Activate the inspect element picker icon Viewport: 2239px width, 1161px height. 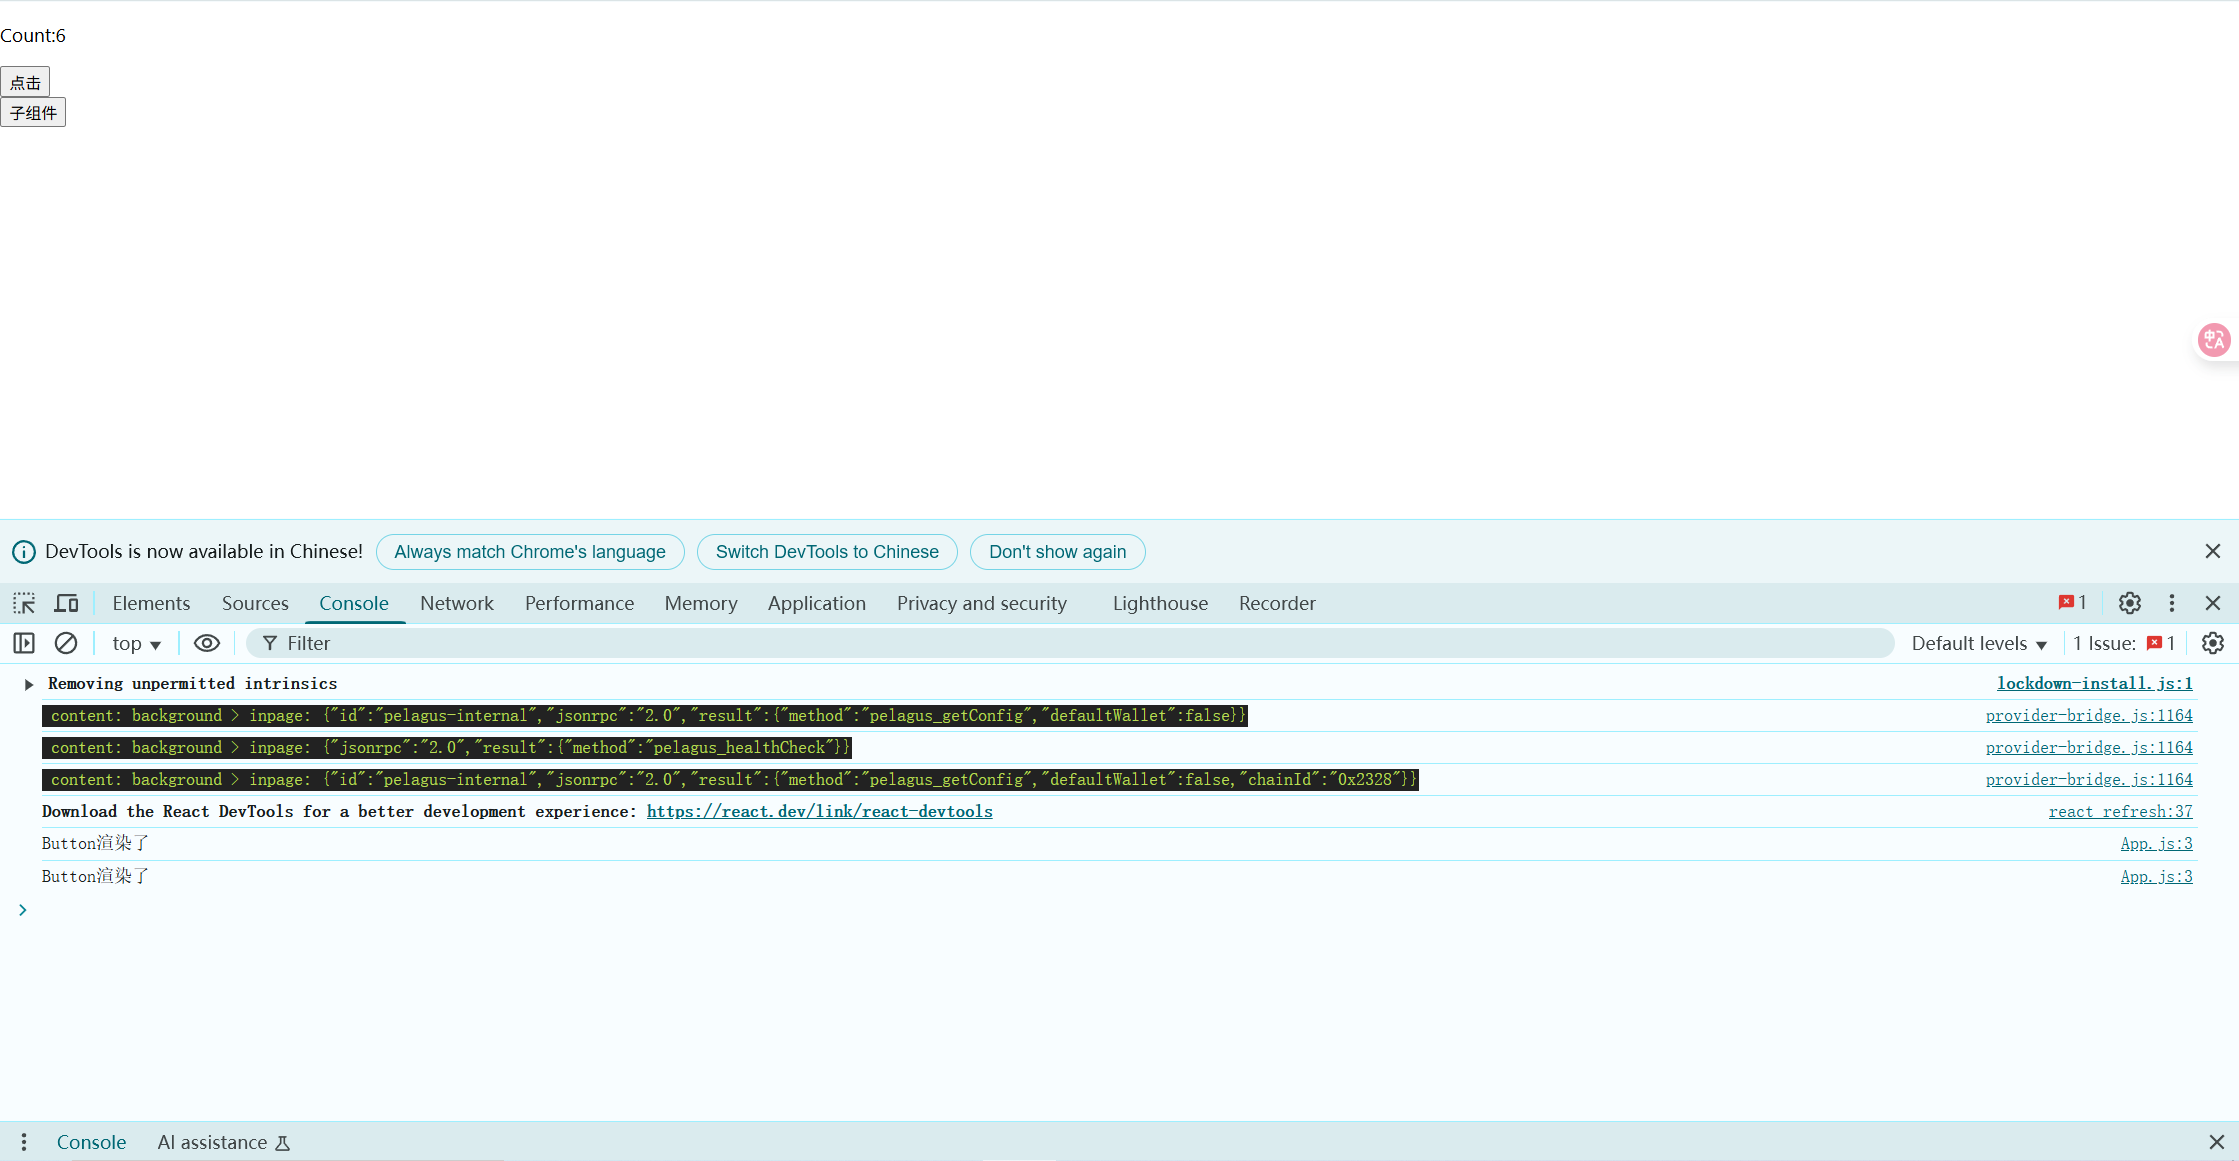pyautogui.click(x=24, y=603)
